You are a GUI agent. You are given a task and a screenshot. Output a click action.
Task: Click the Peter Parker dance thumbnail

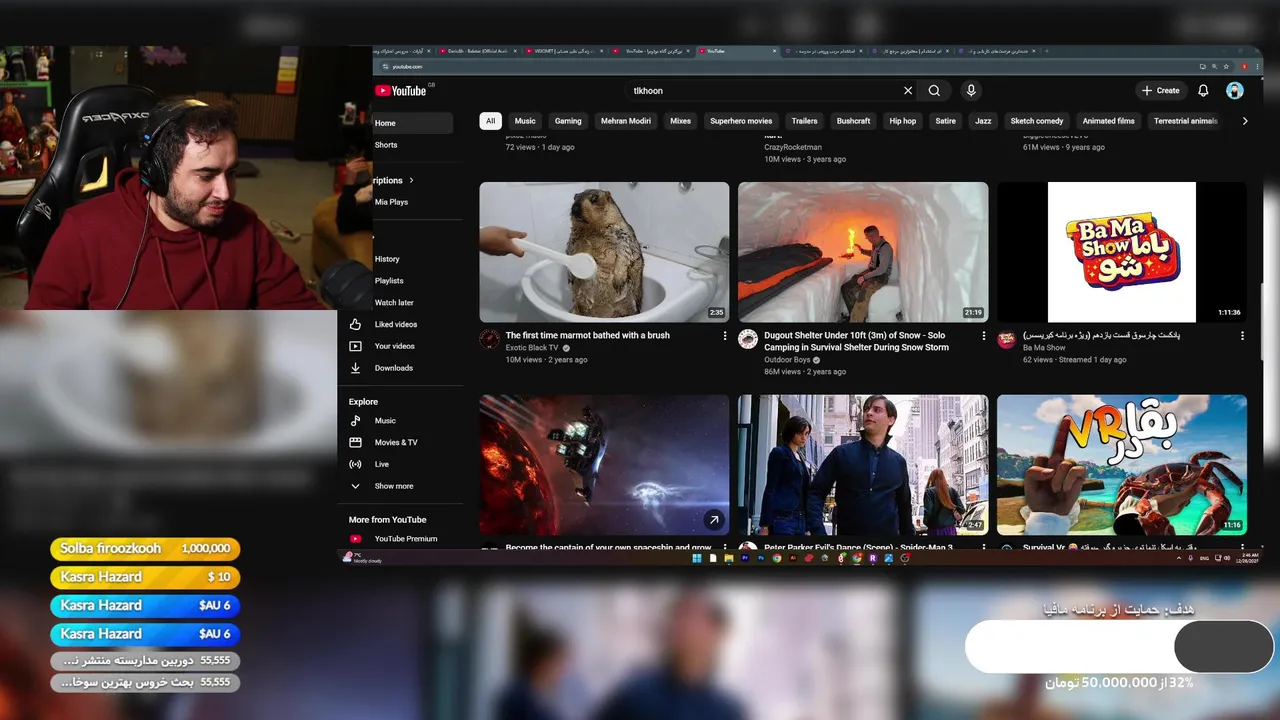[x=863, y=465]
